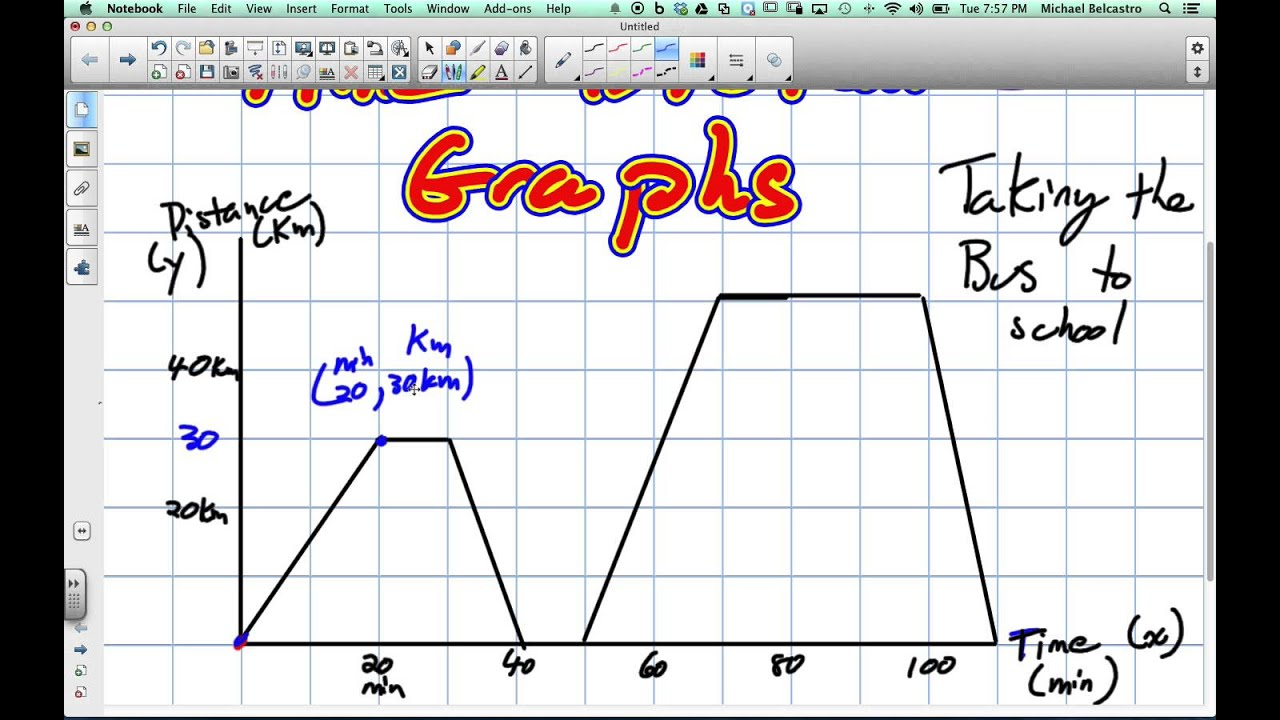Open the Add-ons puzzle piece tab
This screenshot has width=1280, height=720.
(82, 267)
